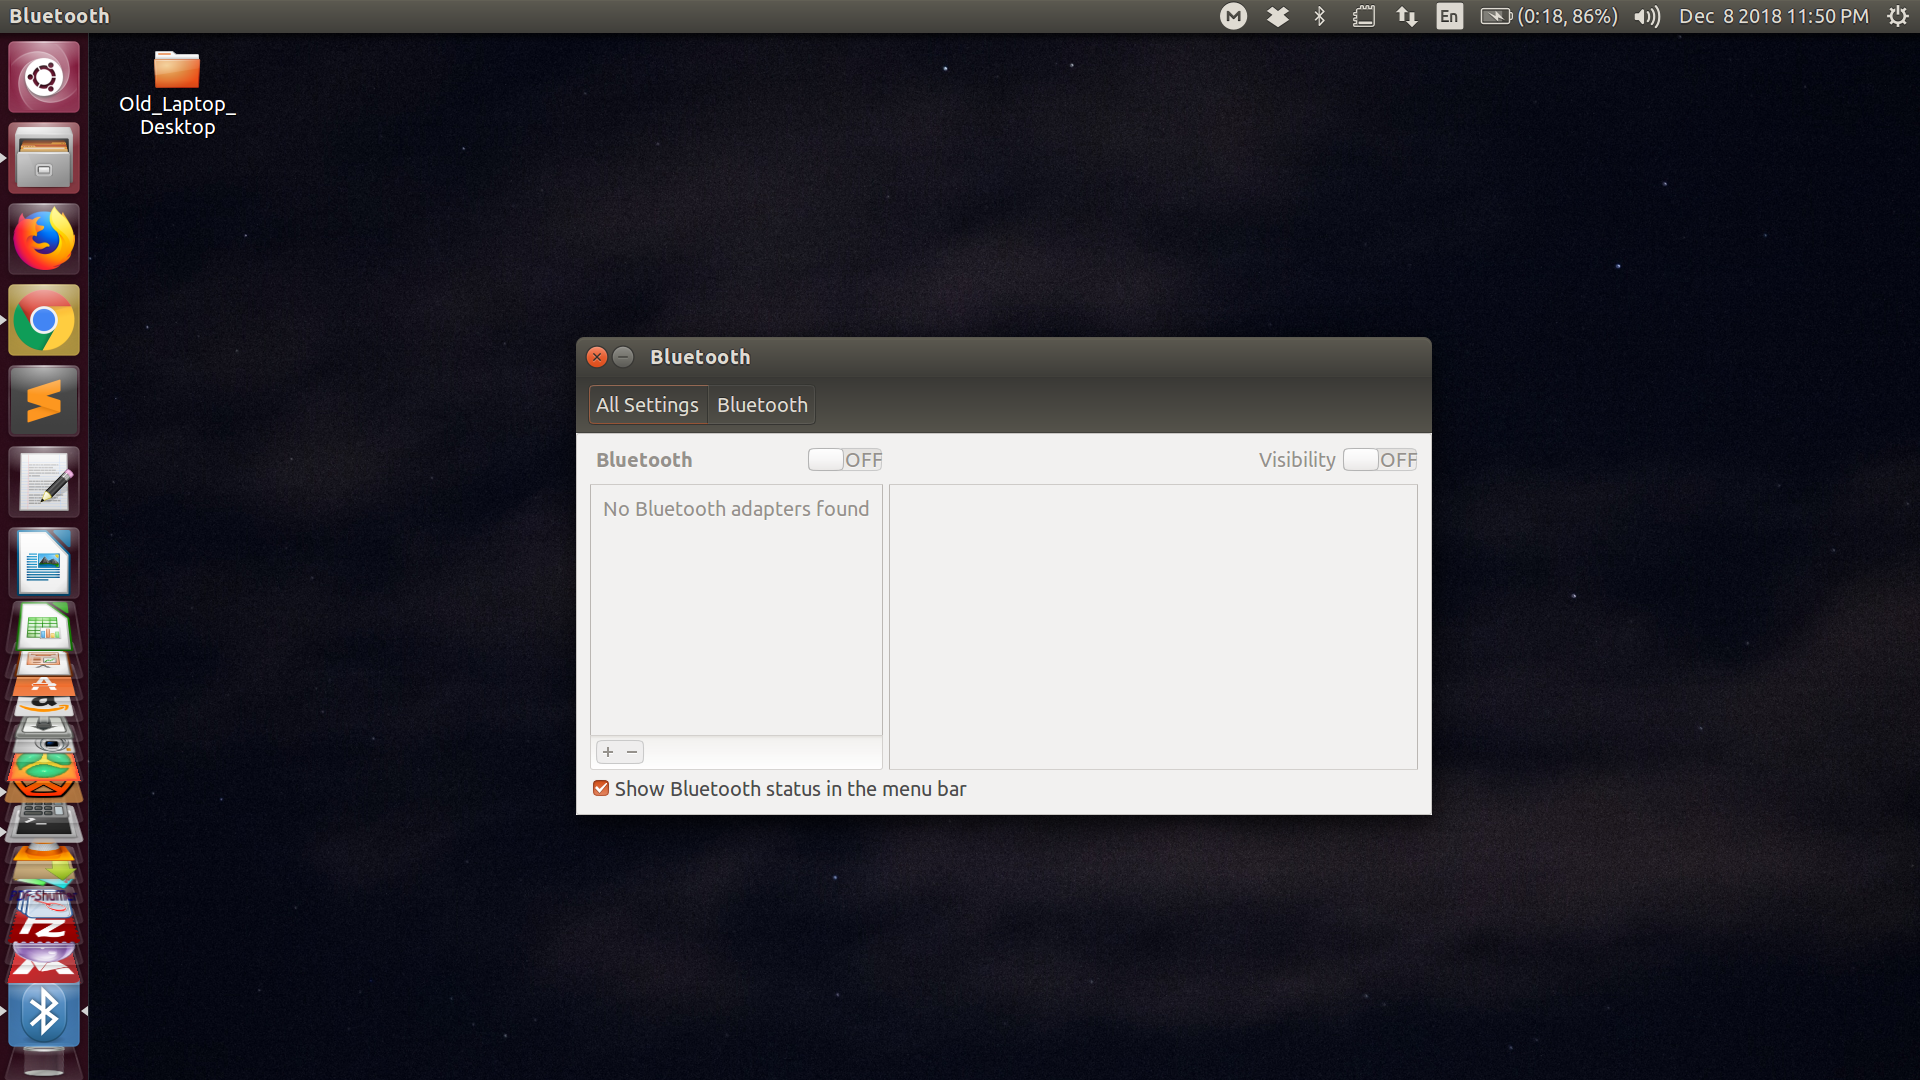This screenshot has width=1920, height=1080.
Task: Open the Text Editor launcher icon
Action: [x=44, y=482]
